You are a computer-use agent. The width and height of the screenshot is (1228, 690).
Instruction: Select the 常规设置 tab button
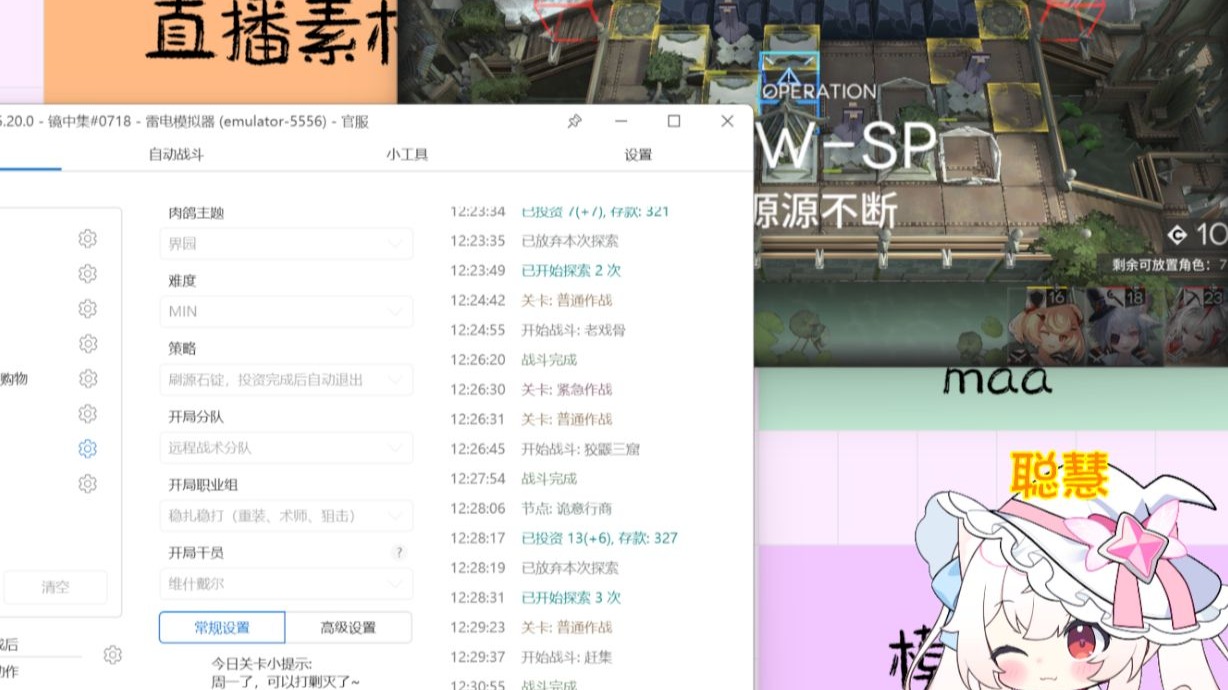coord(222,628)
